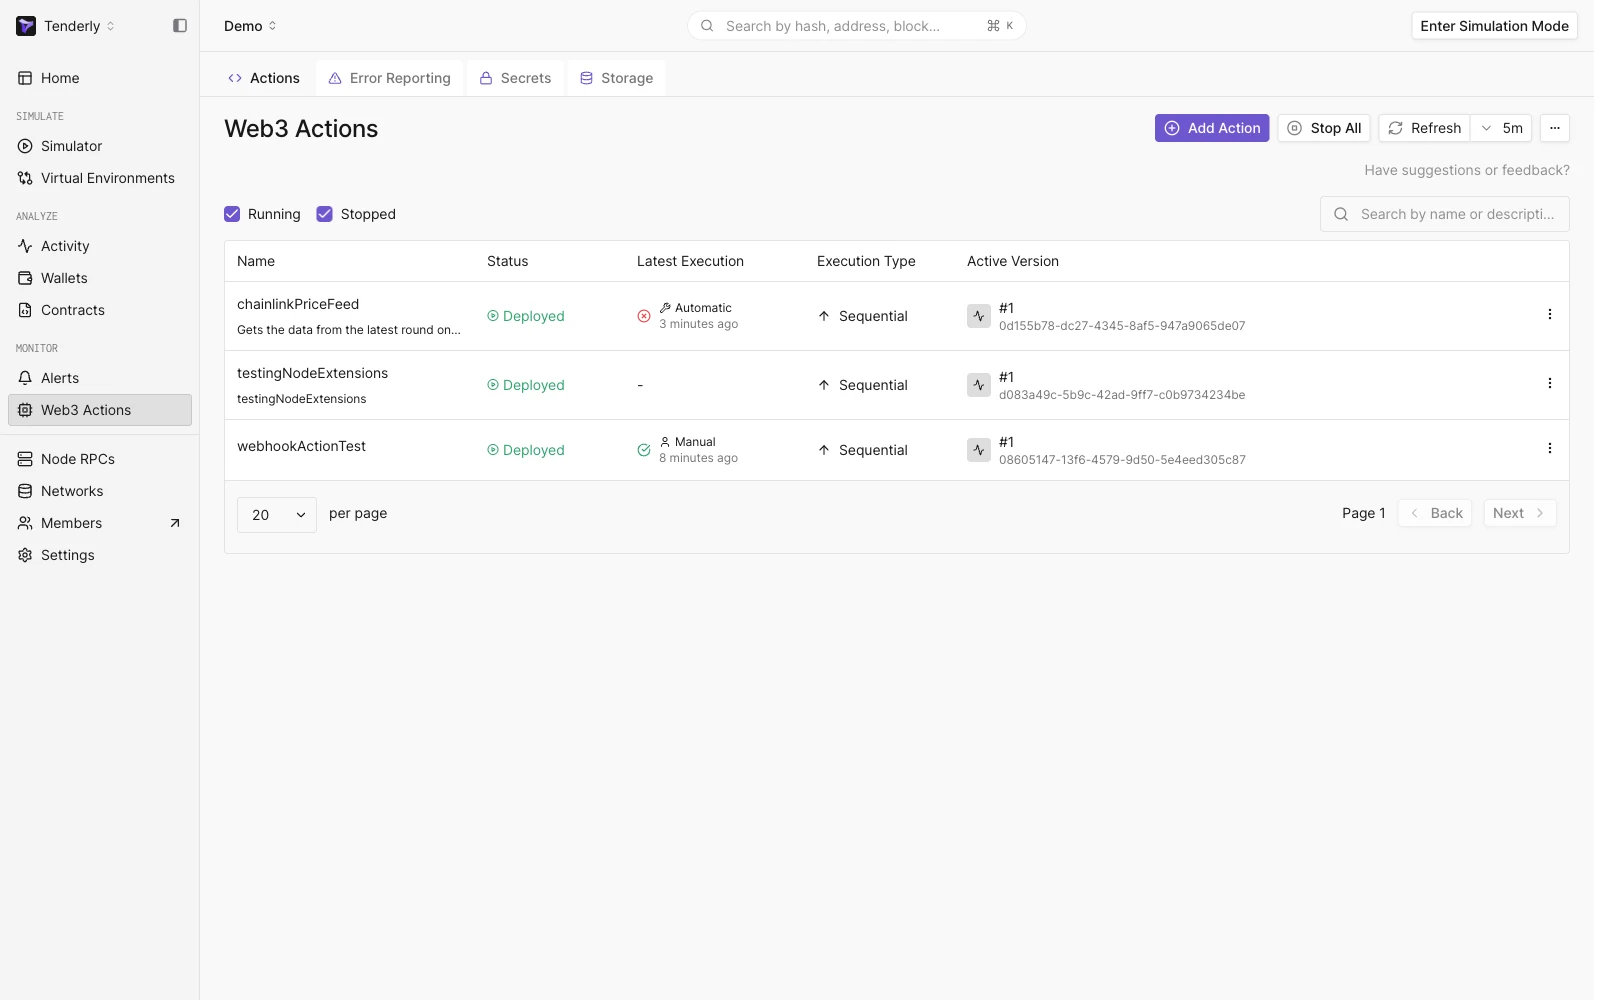Open Contracts in sidebar
This screenshot has width=1600, height=1000.
(x=100, y=310)
